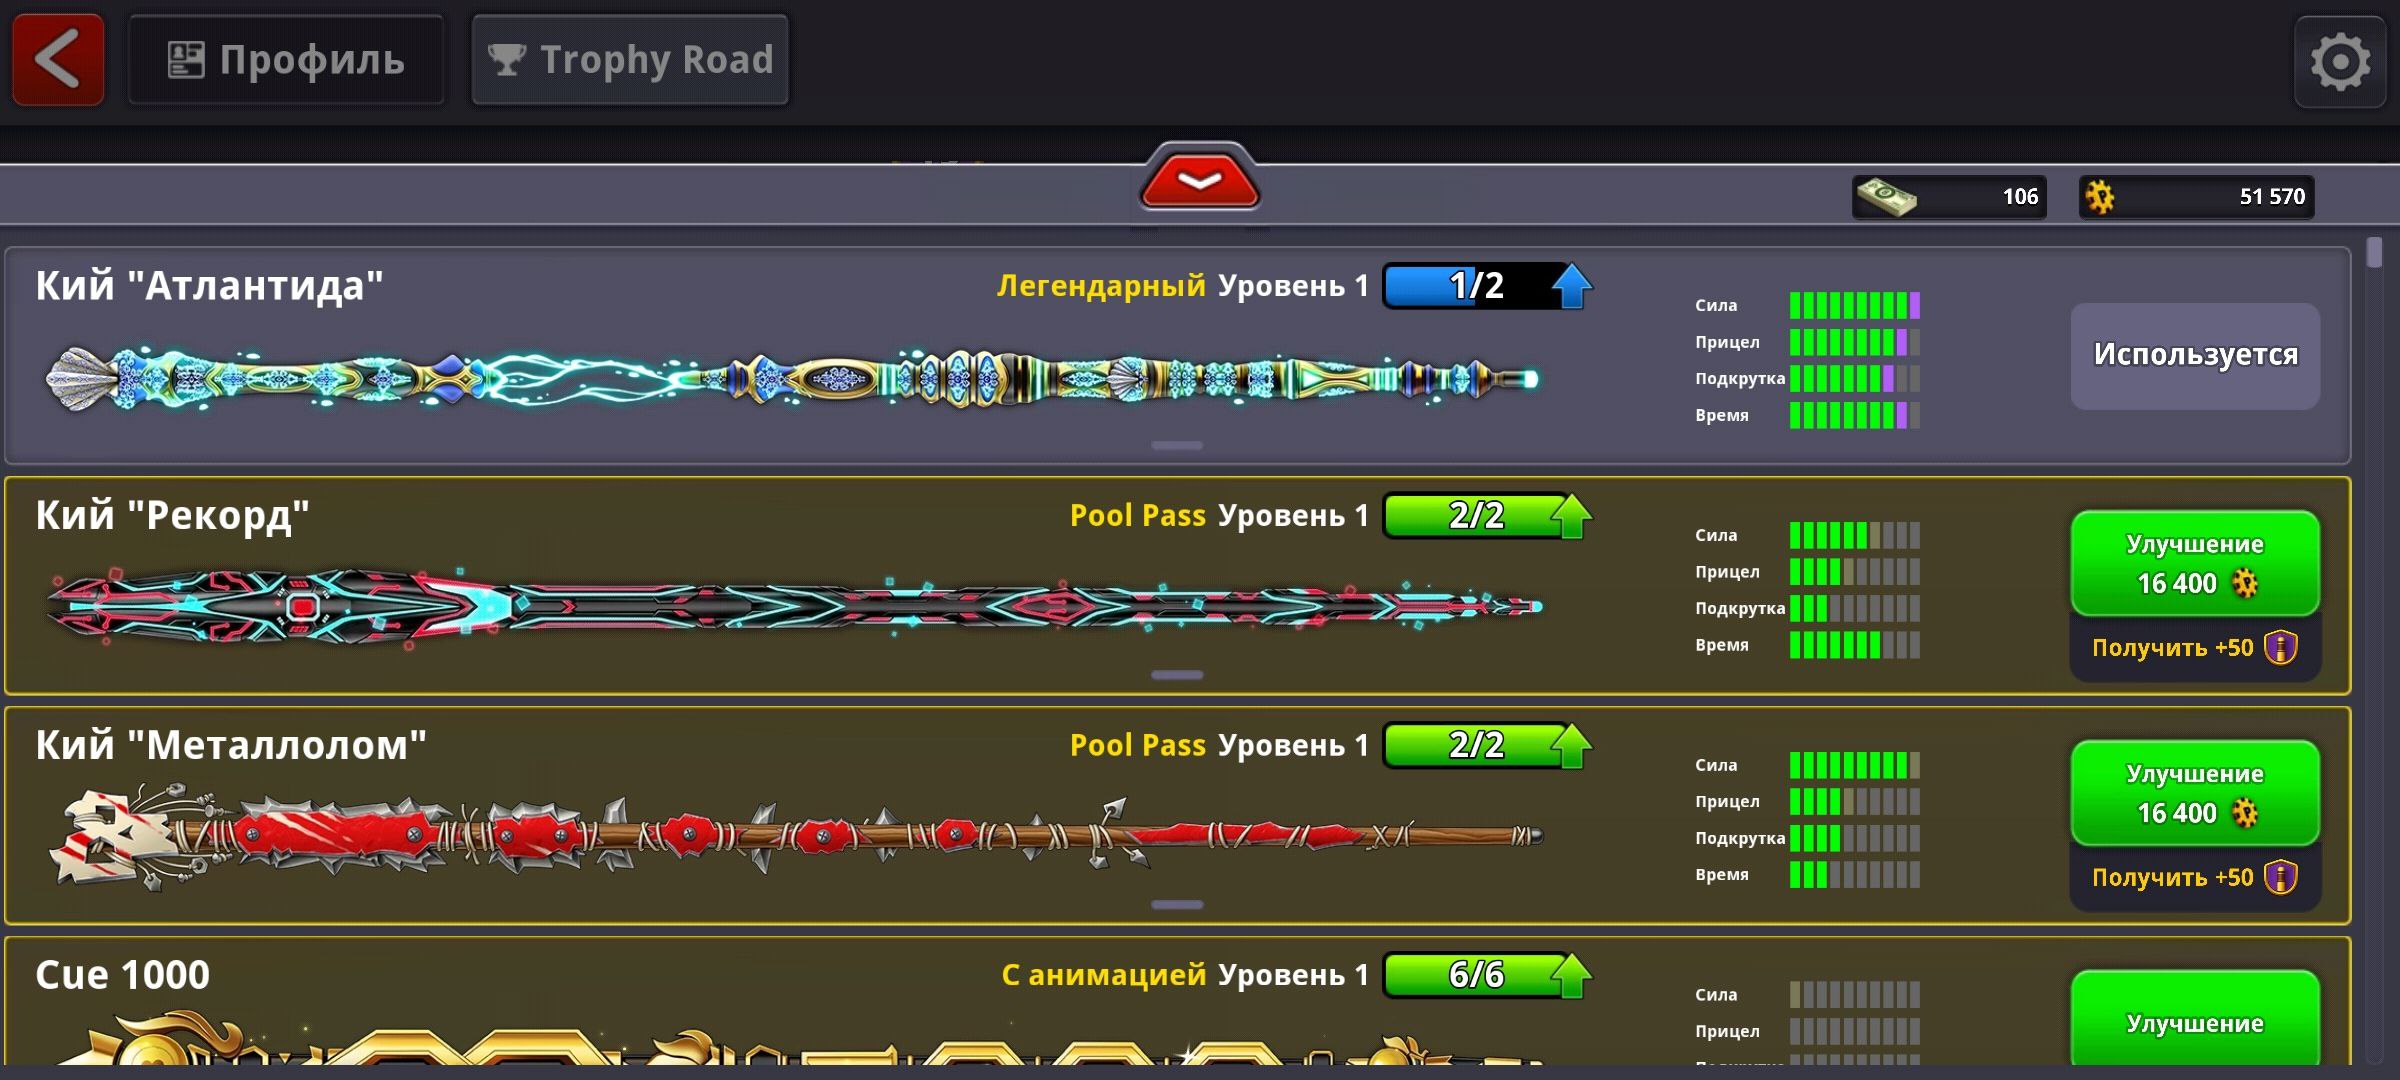This screenshot has width=2400, height=1080.
Task: Click Получить +50 under Рекорд cue
Action: coord(2194,648)
